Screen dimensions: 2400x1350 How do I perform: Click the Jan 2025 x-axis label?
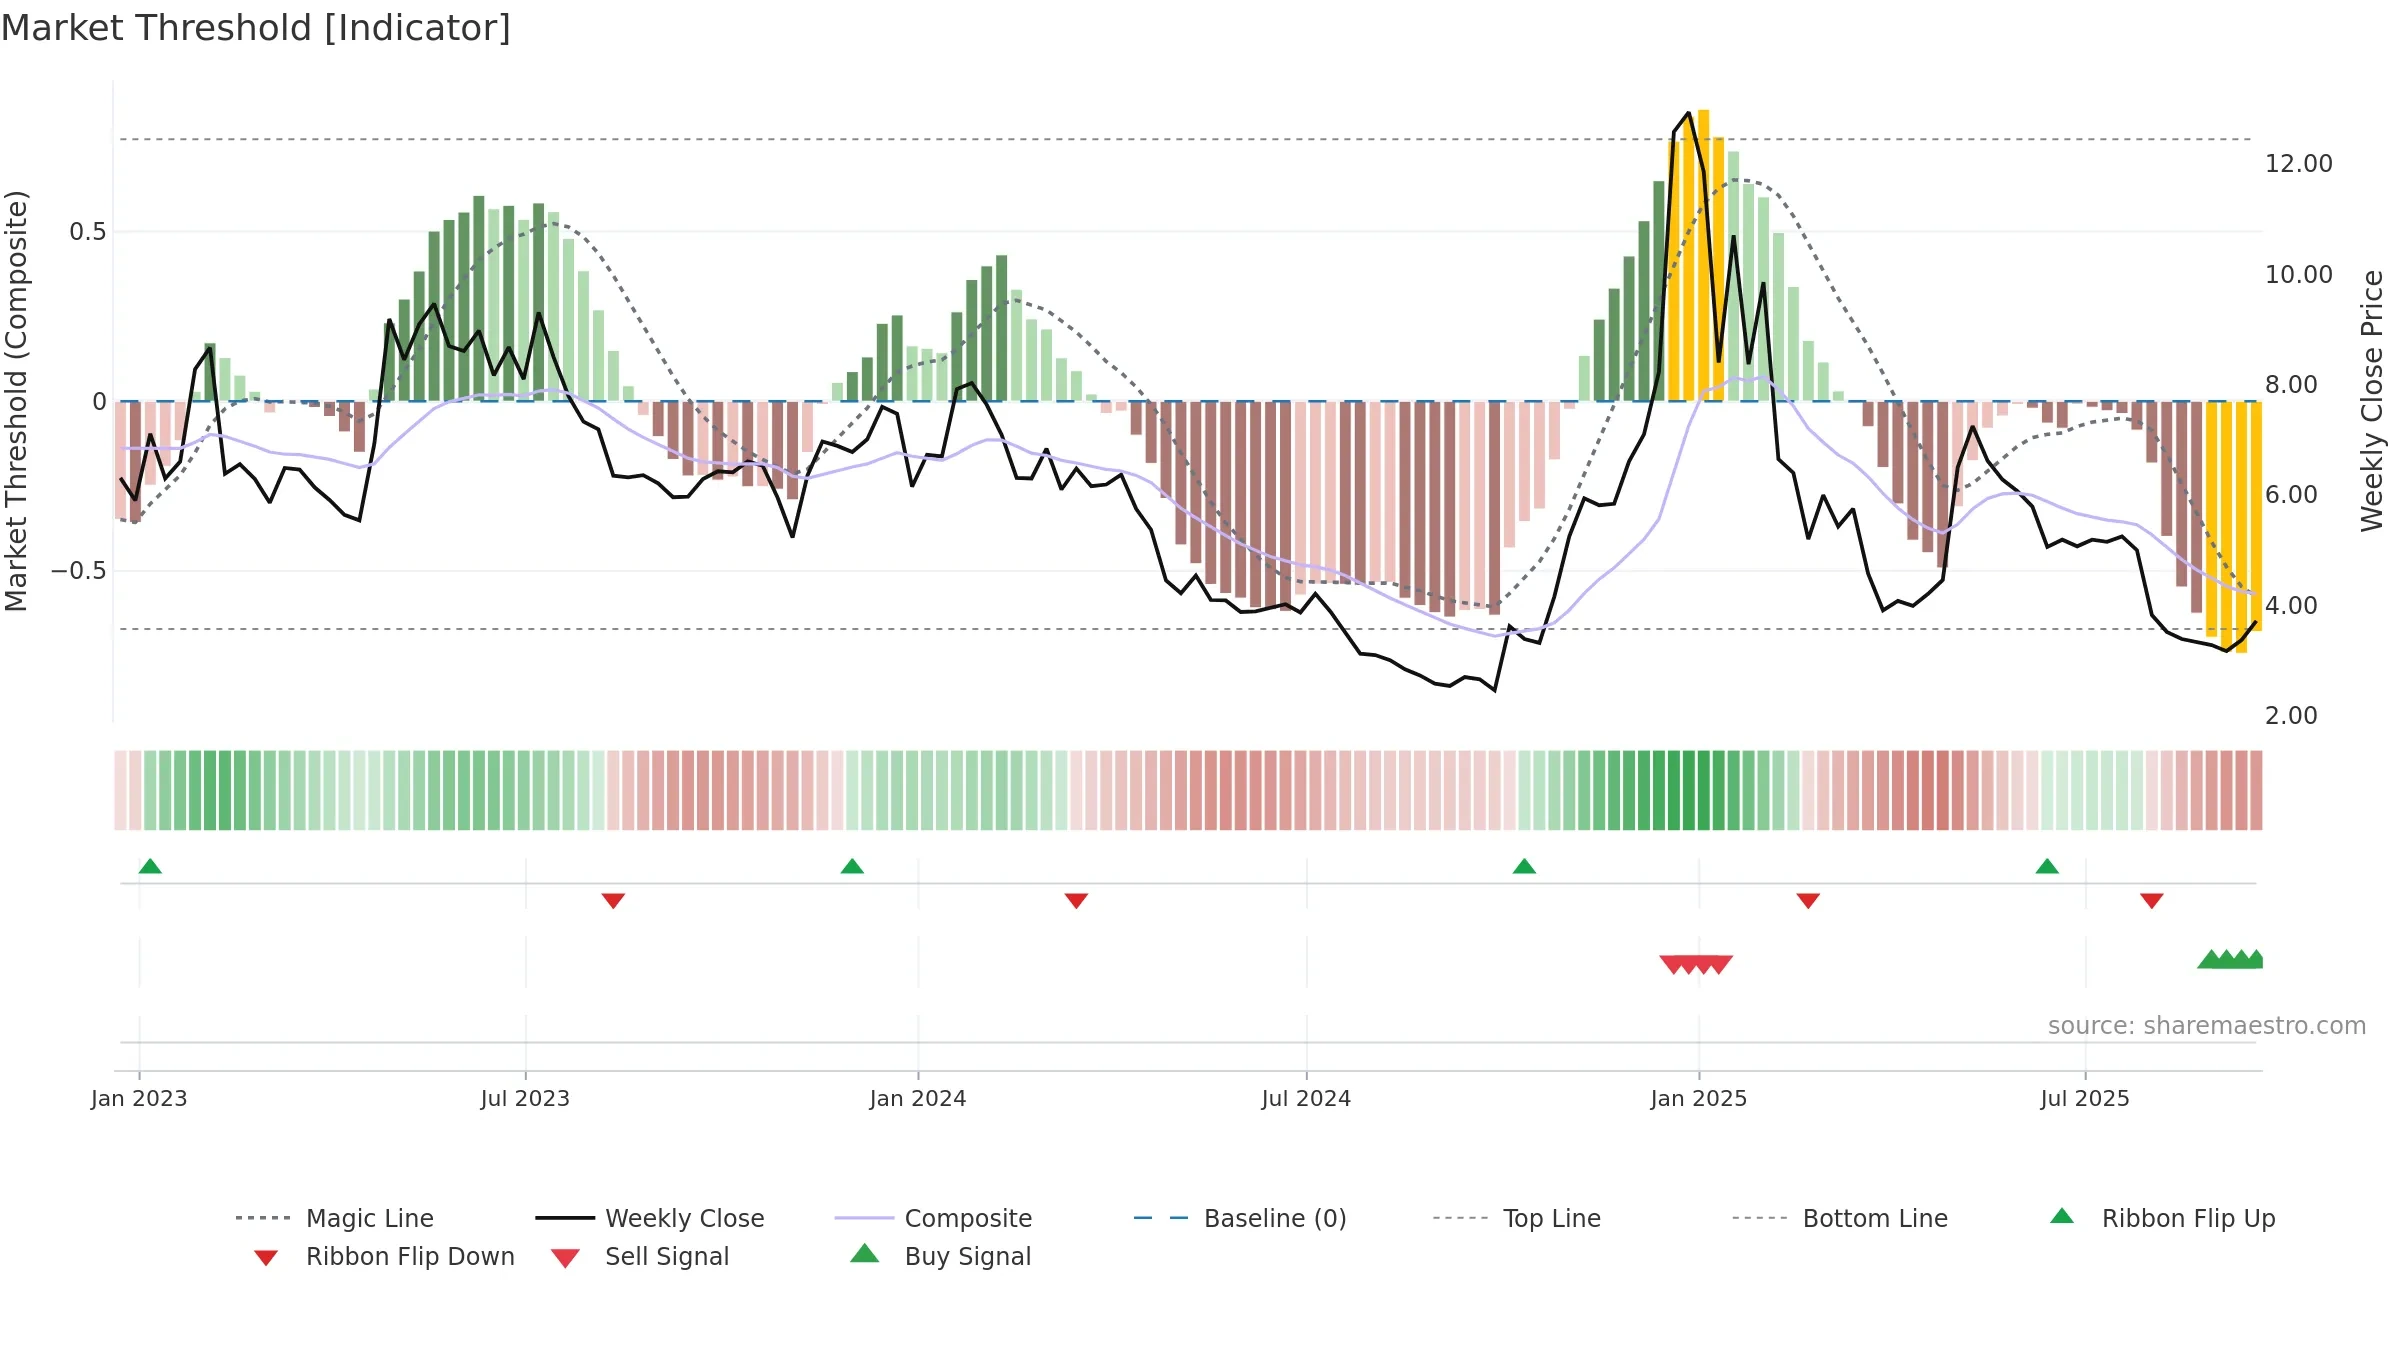1699,1098
